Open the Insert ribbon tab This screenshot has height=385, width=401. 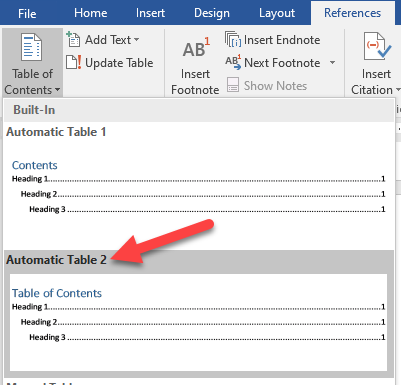pos(150,13)
